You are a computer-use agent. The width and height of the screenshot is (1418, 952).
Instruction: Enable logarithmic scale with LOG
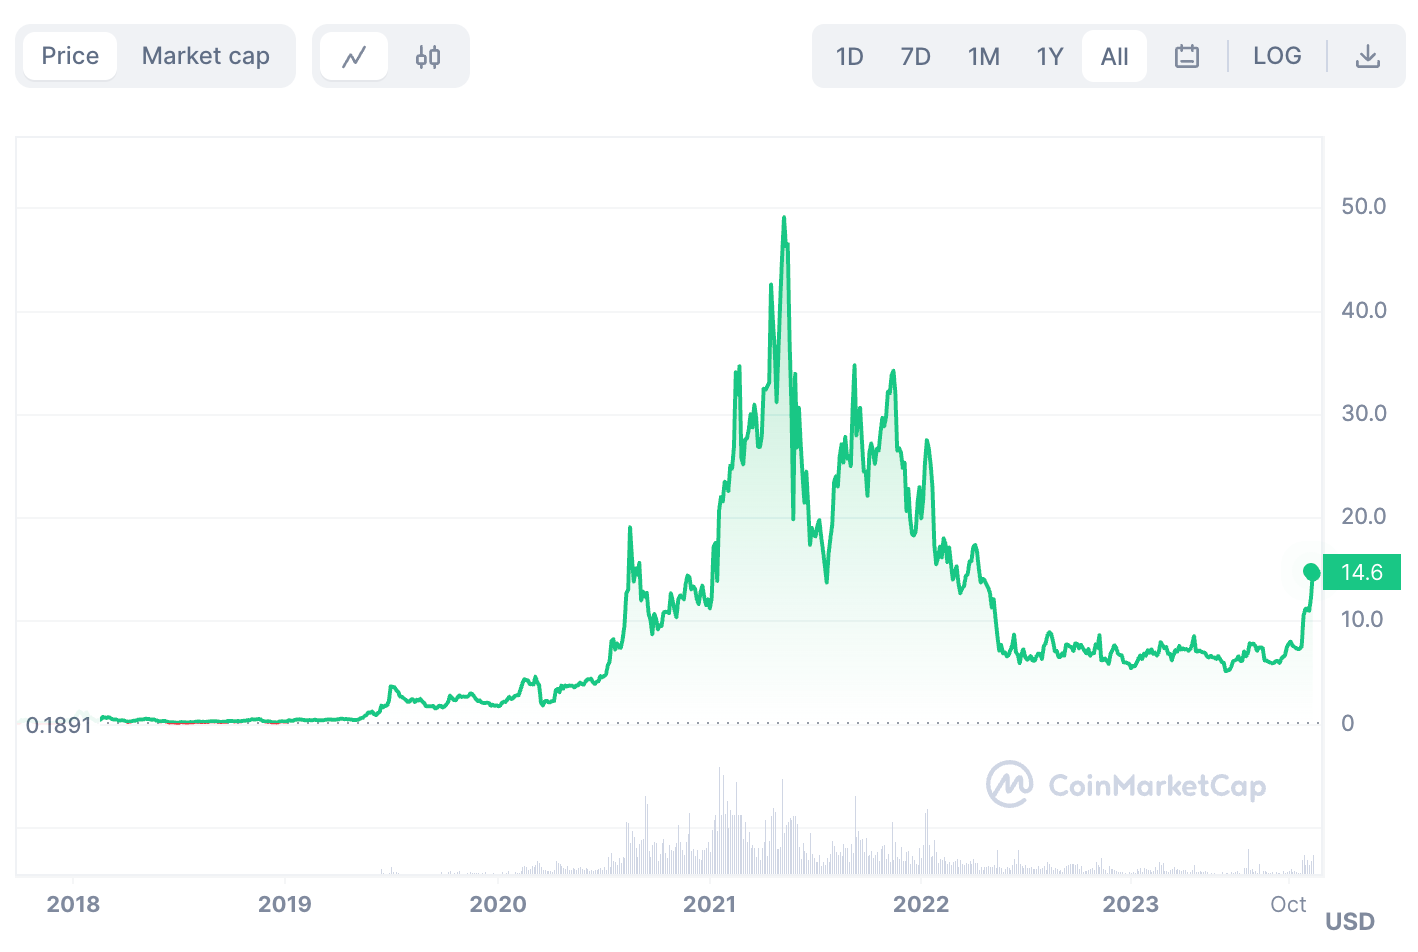pyautogui.click(x=1277, y=56)
